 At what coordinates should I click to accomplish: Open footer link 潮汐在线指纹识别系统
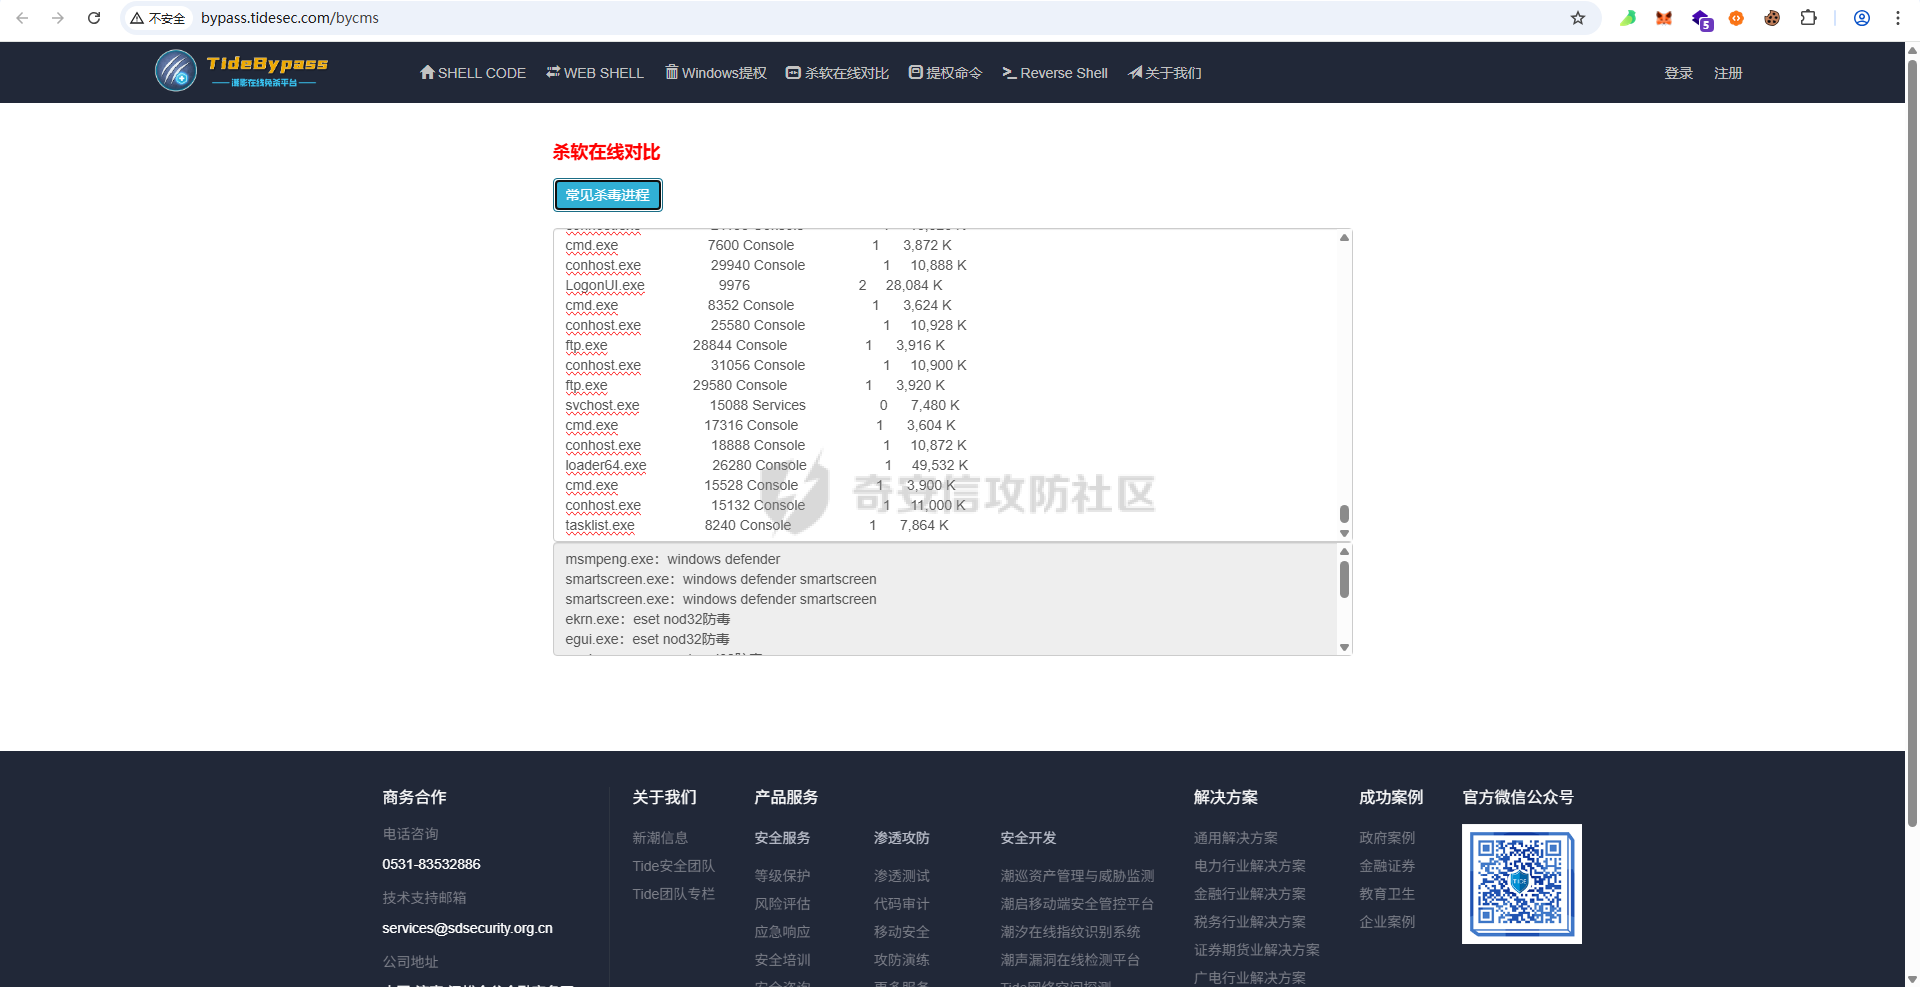[1070, 932]
